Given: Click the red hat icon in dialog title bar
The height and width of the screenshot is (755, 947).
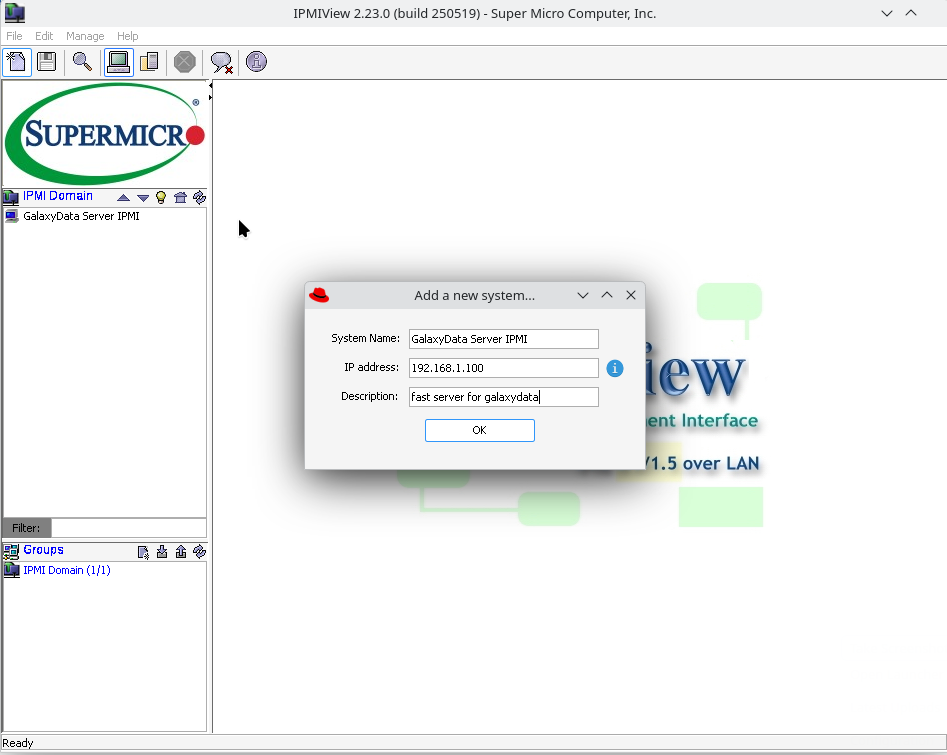Looking at the screenshot, I should (x=319, y=295).
